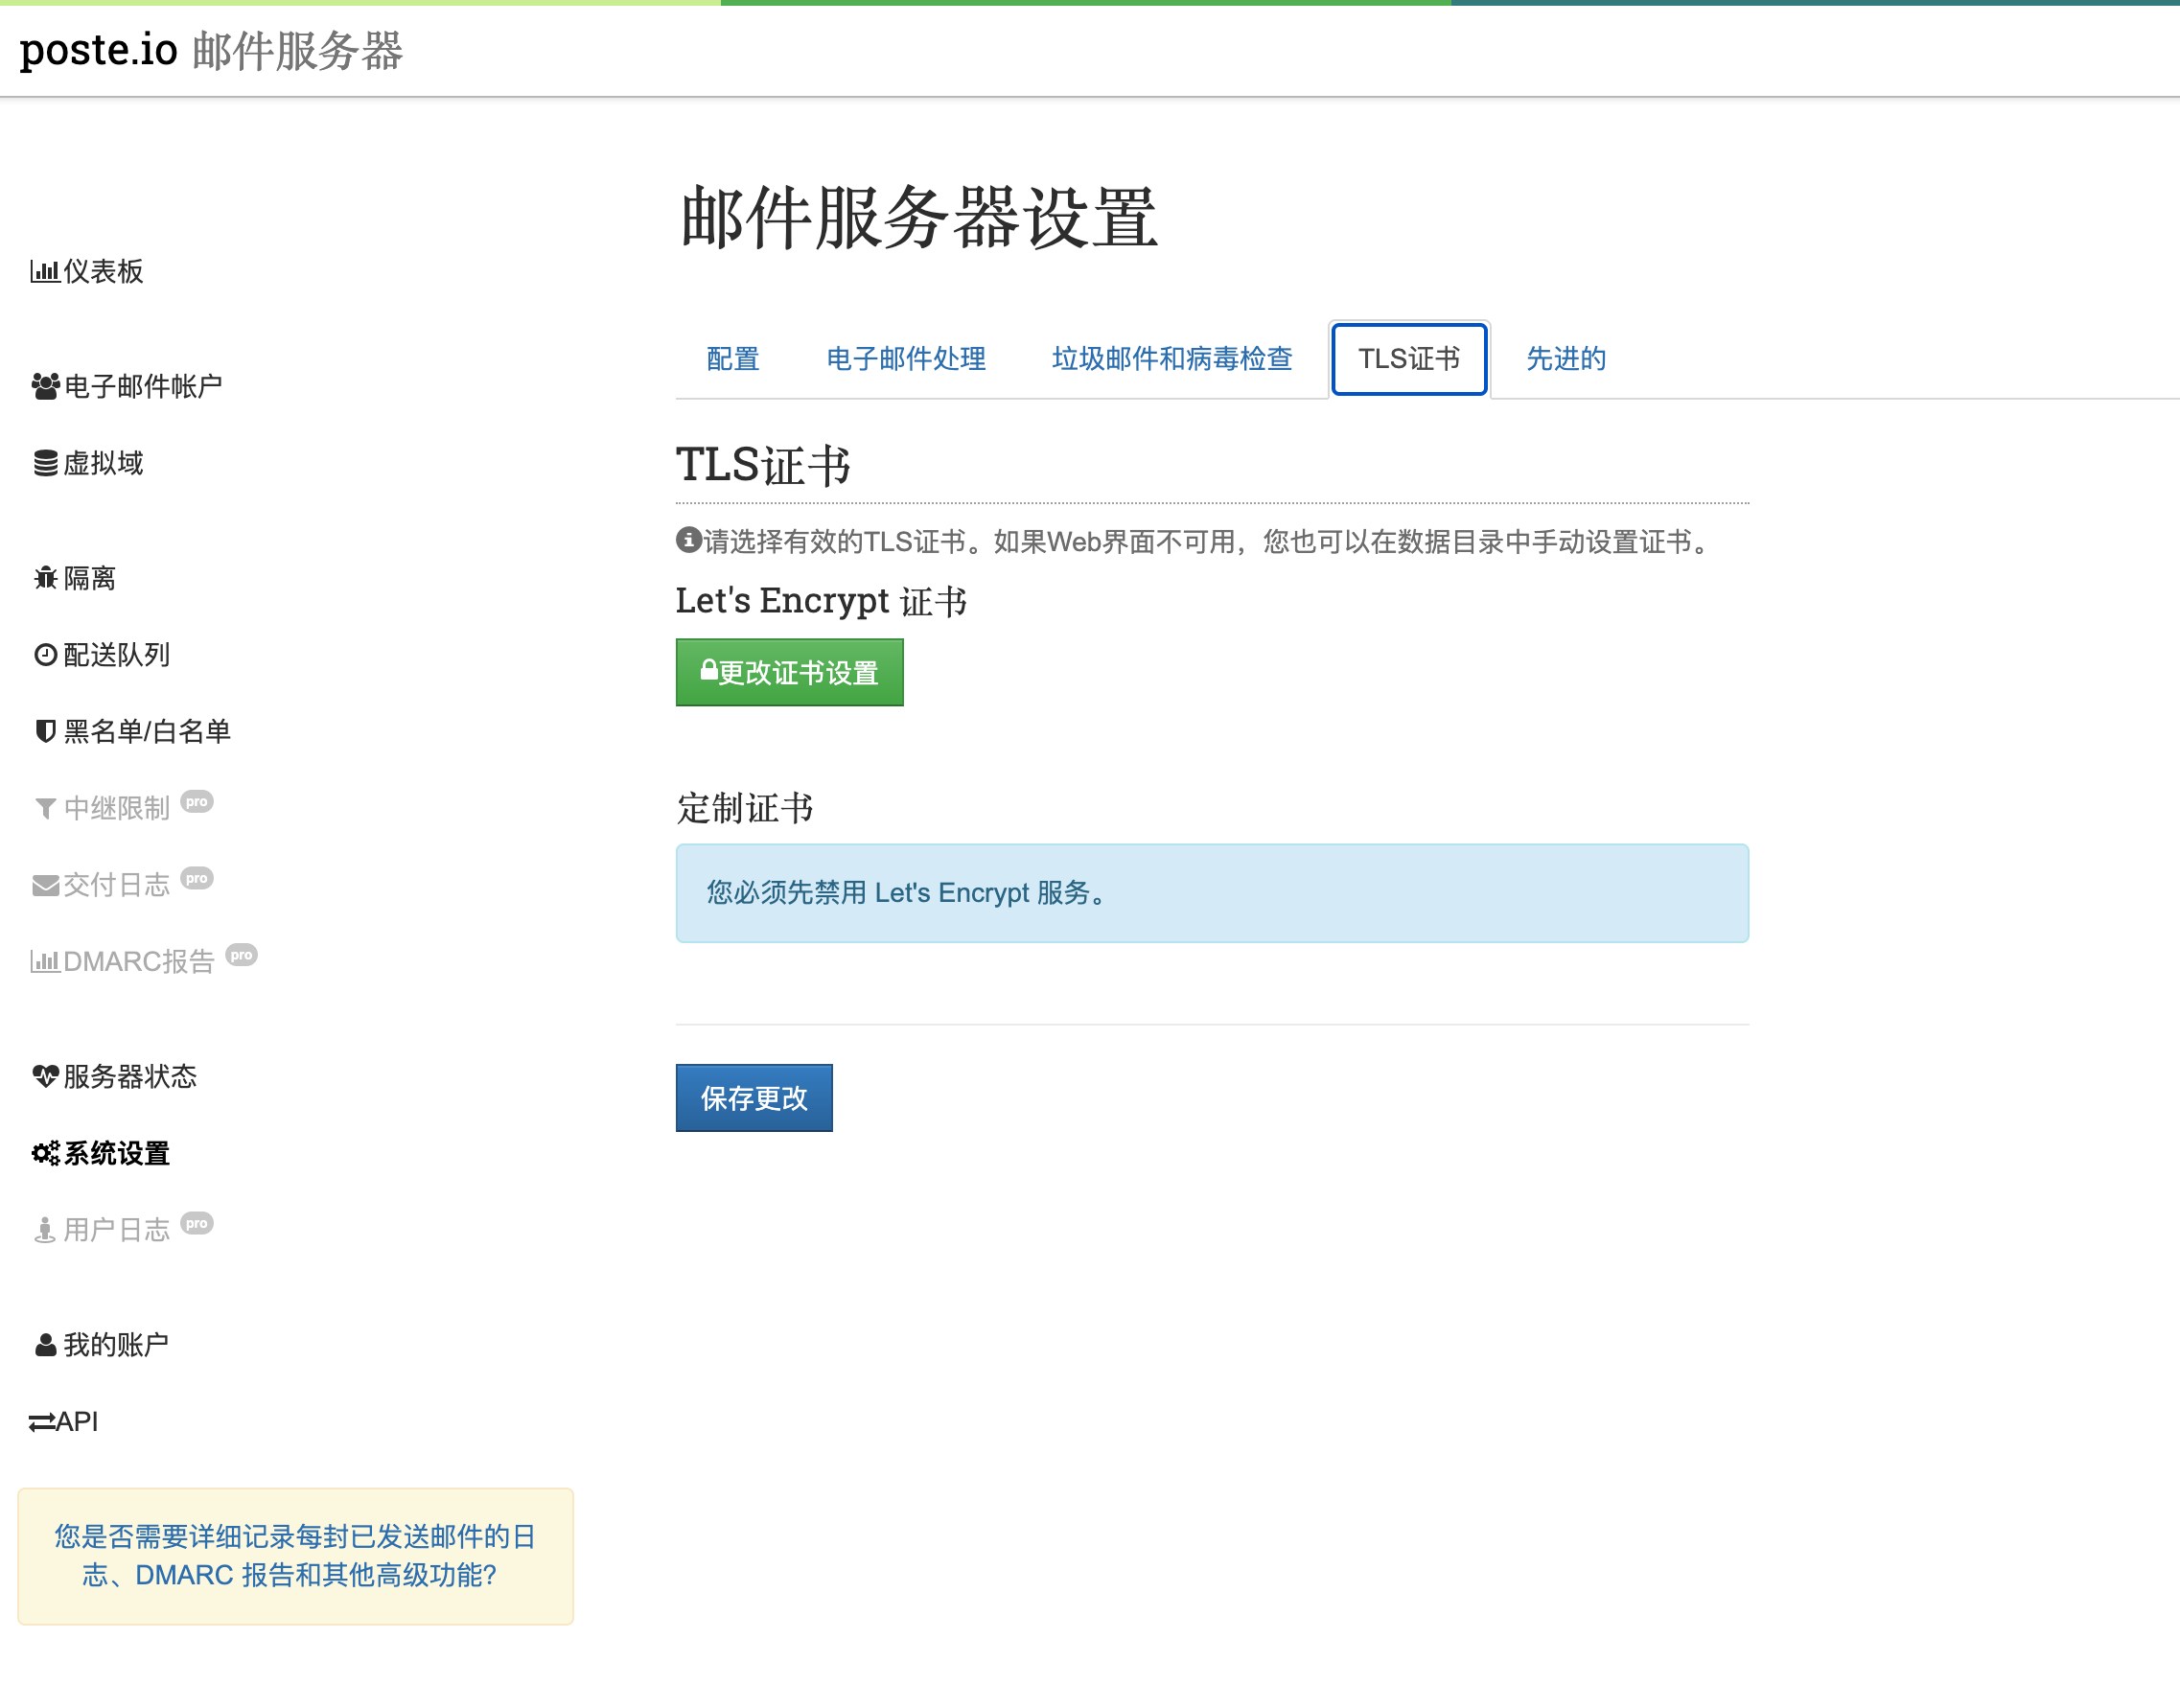2180x1708 pixels.
Task: Click the blacklist/whitelist shield icon
Action: pyautogui.click(x=45, y=732)
